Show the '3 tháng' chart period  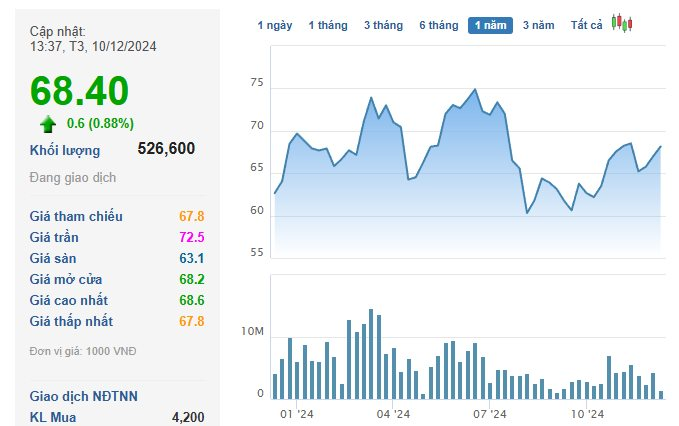tap(383, 25)
